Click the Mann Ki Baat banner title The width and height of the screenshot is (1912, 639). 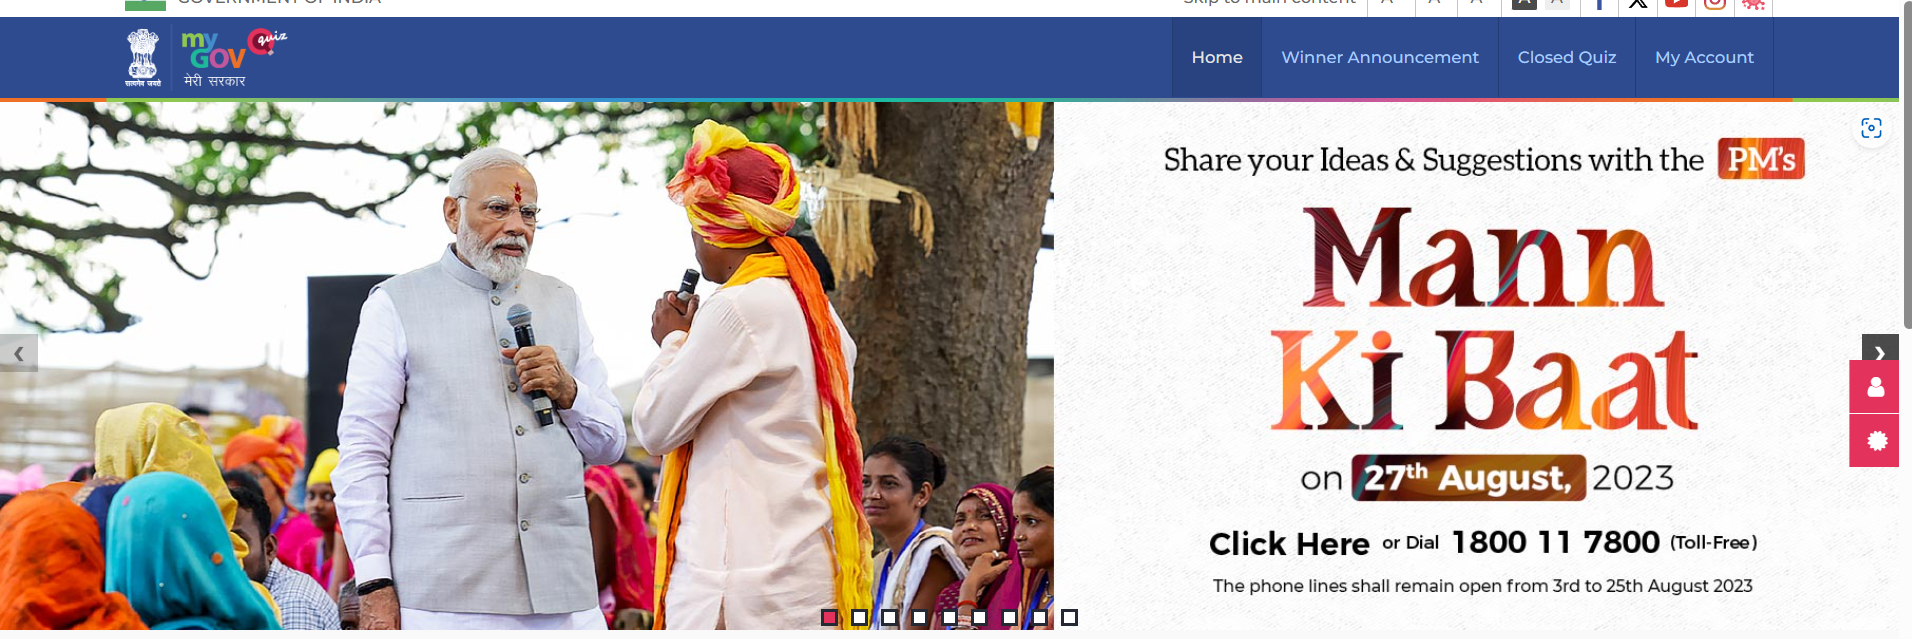click(1484, 320)
